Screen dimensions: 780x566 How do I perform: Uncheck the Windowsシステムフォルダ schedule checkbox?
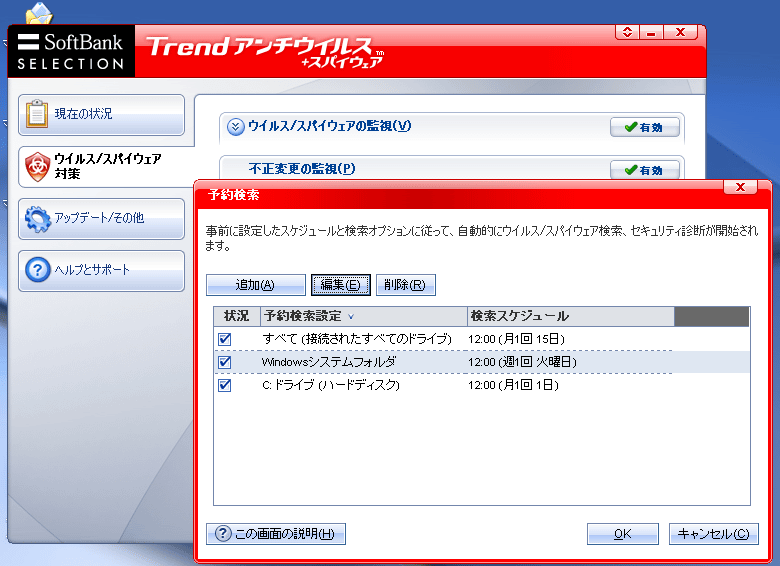(x=225, y=362)
